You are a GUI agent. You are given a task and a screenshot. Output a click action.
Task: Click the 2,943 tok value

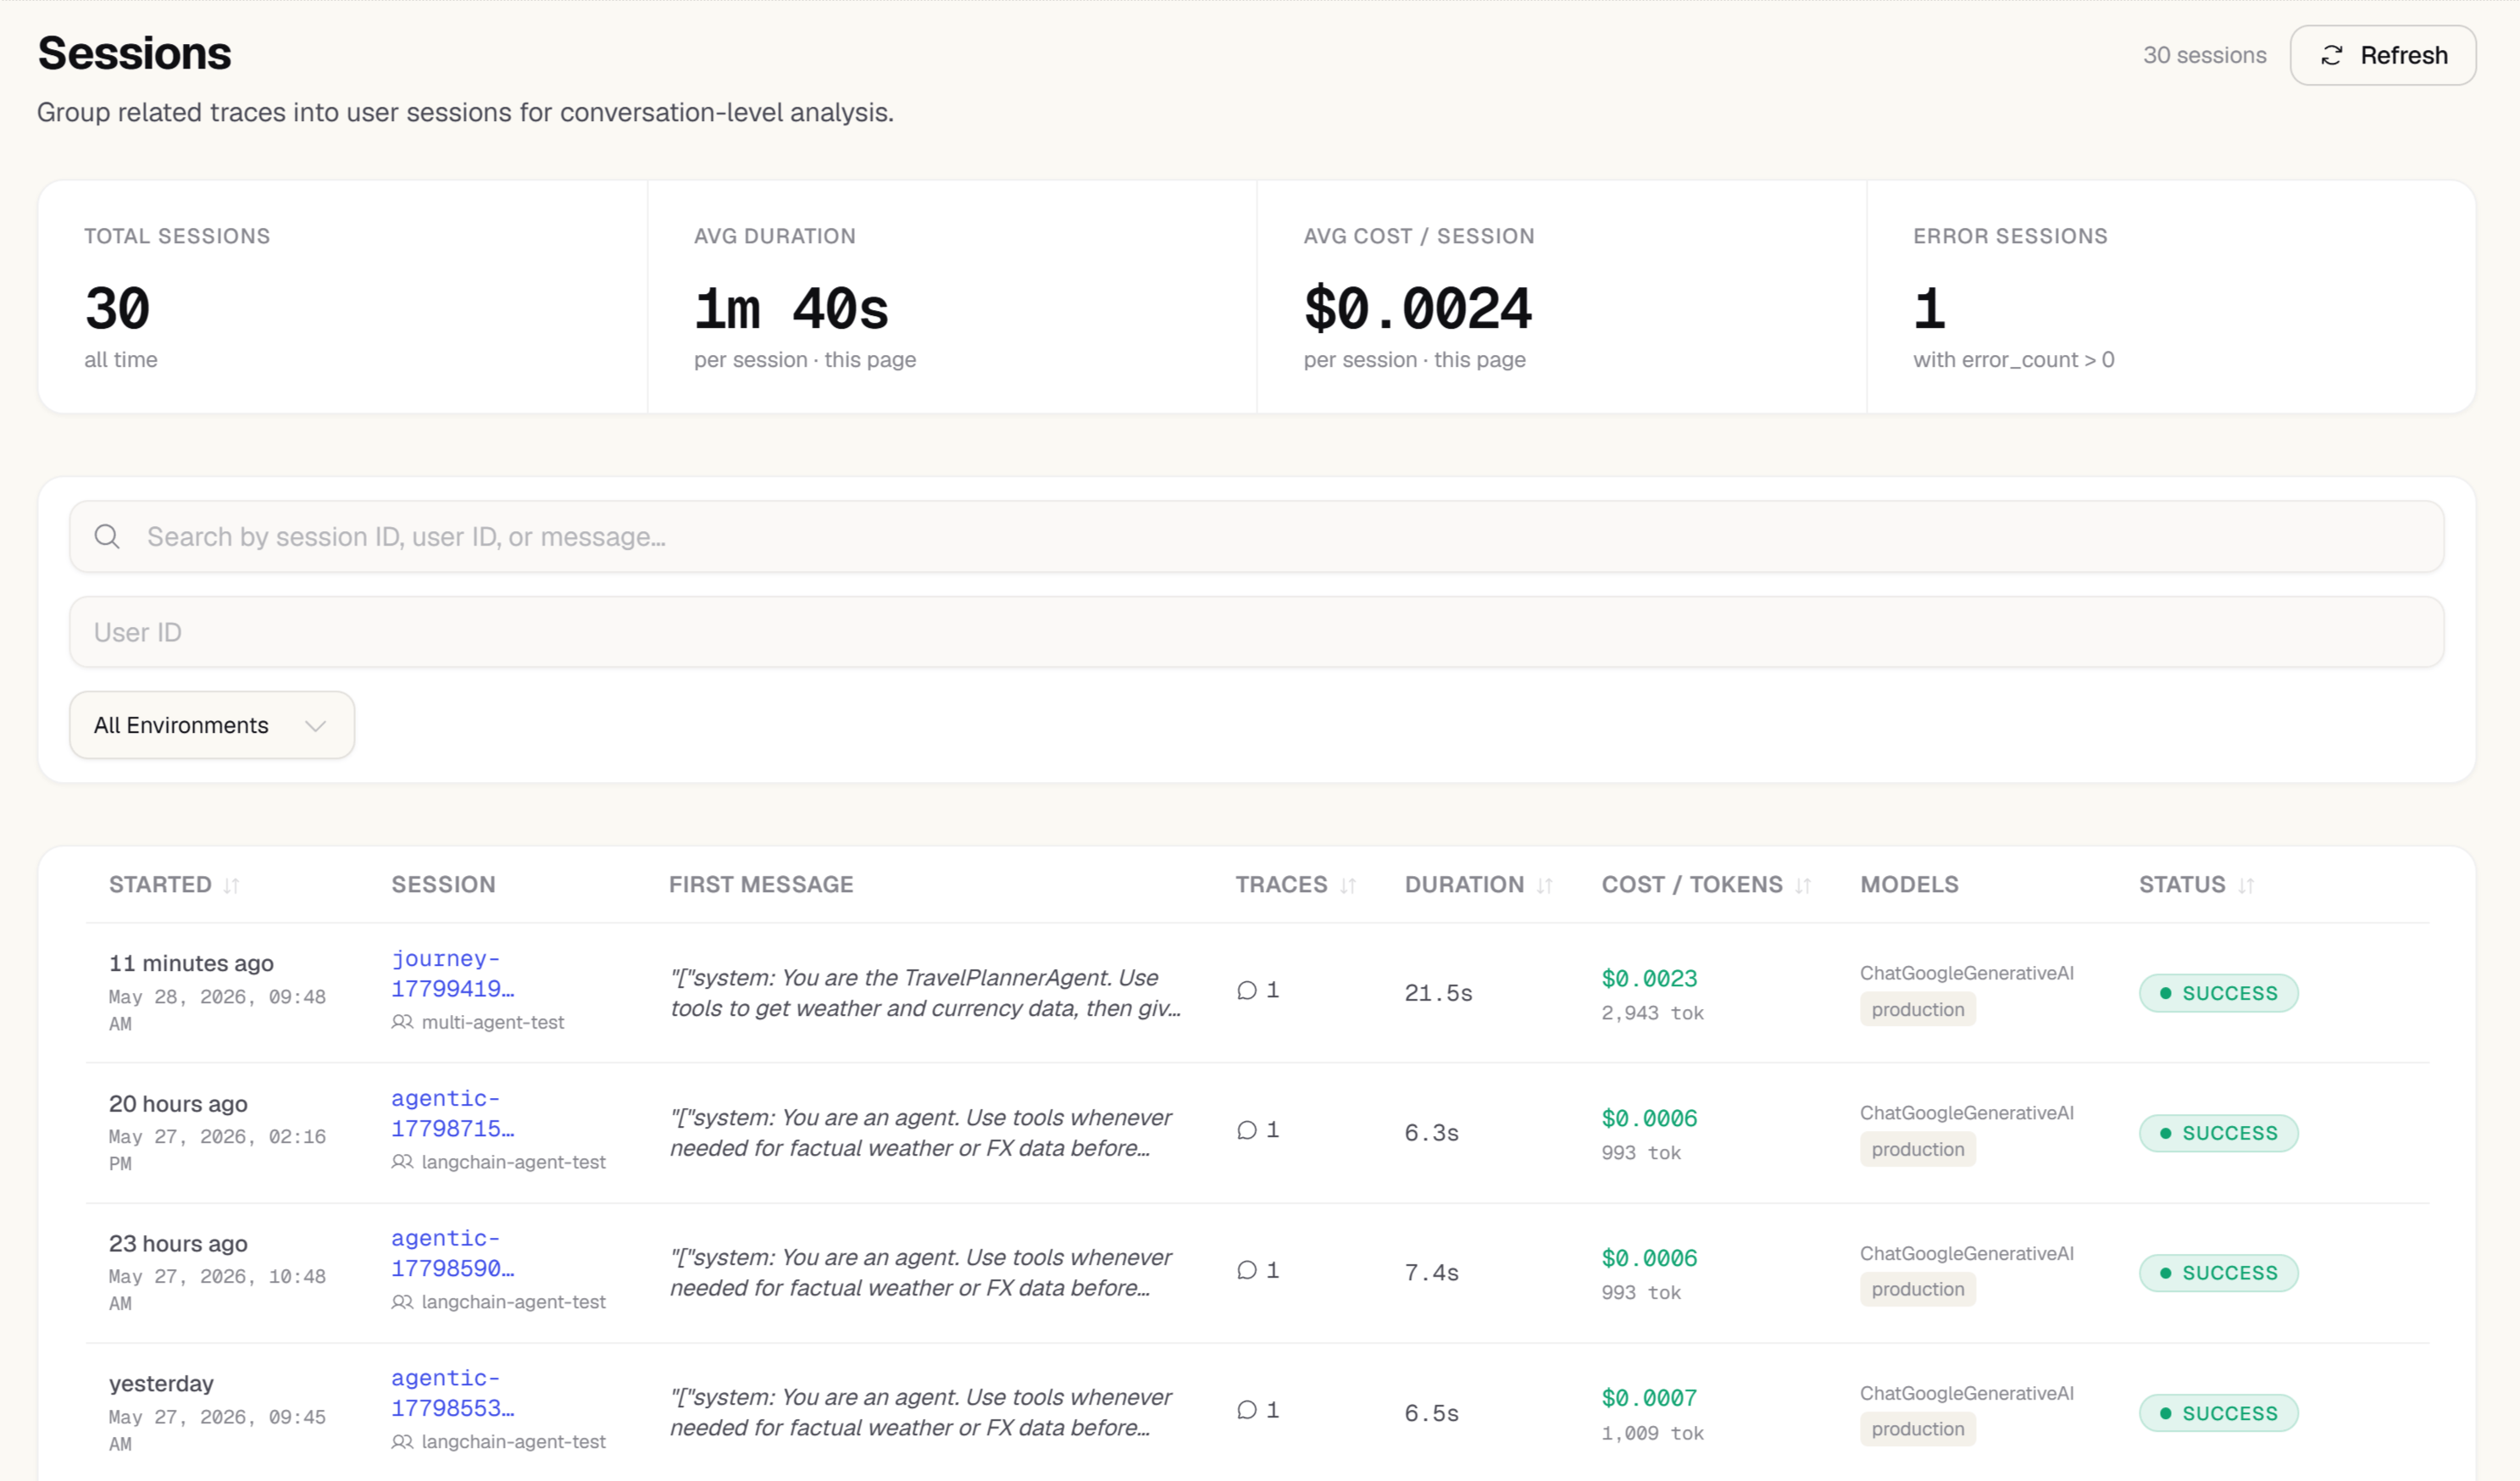pos(1652,1013)
